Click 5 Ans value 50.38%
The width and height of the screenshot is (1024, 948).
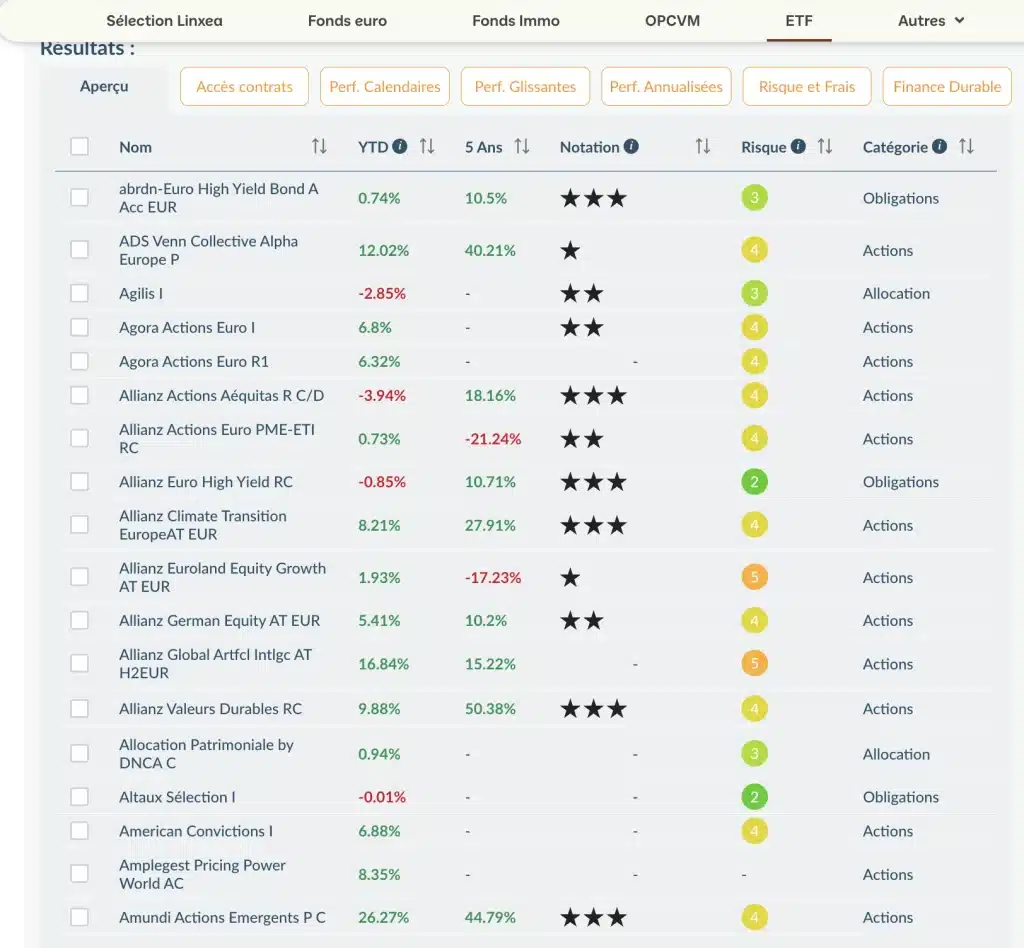click(490, 708)
